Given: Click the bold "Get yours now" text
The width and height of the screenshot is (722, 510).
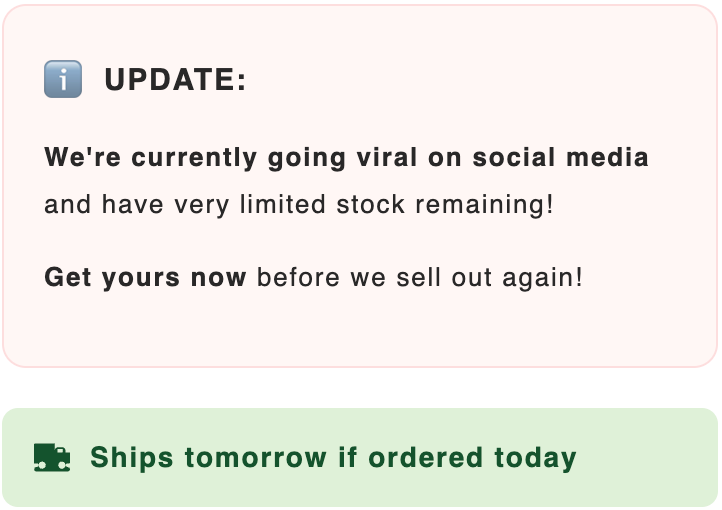Looking at the screenshot, I should [x=145, y=277].
